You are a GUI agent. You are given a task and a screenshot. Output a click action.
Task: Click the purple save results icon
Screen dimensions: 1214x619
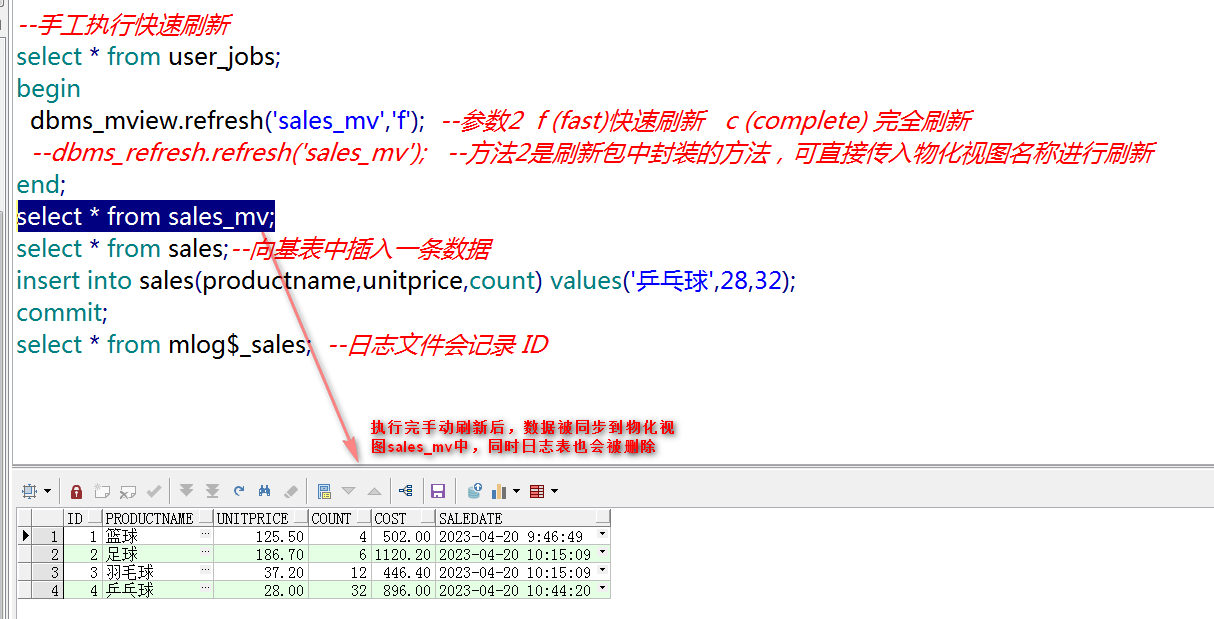pos(437,491)
